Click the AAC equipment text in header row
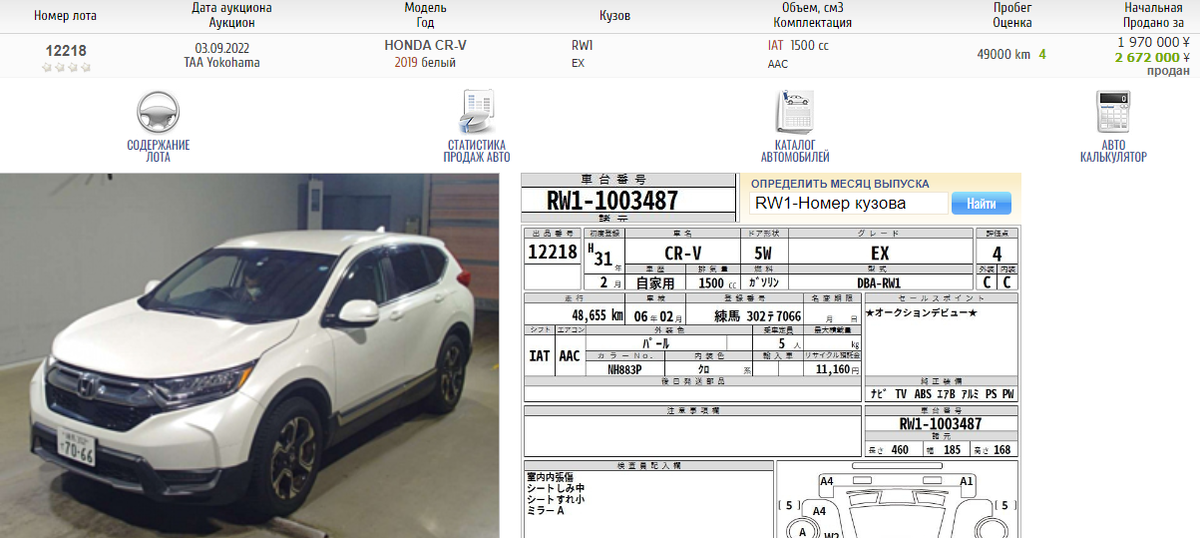 pos(778,64)
